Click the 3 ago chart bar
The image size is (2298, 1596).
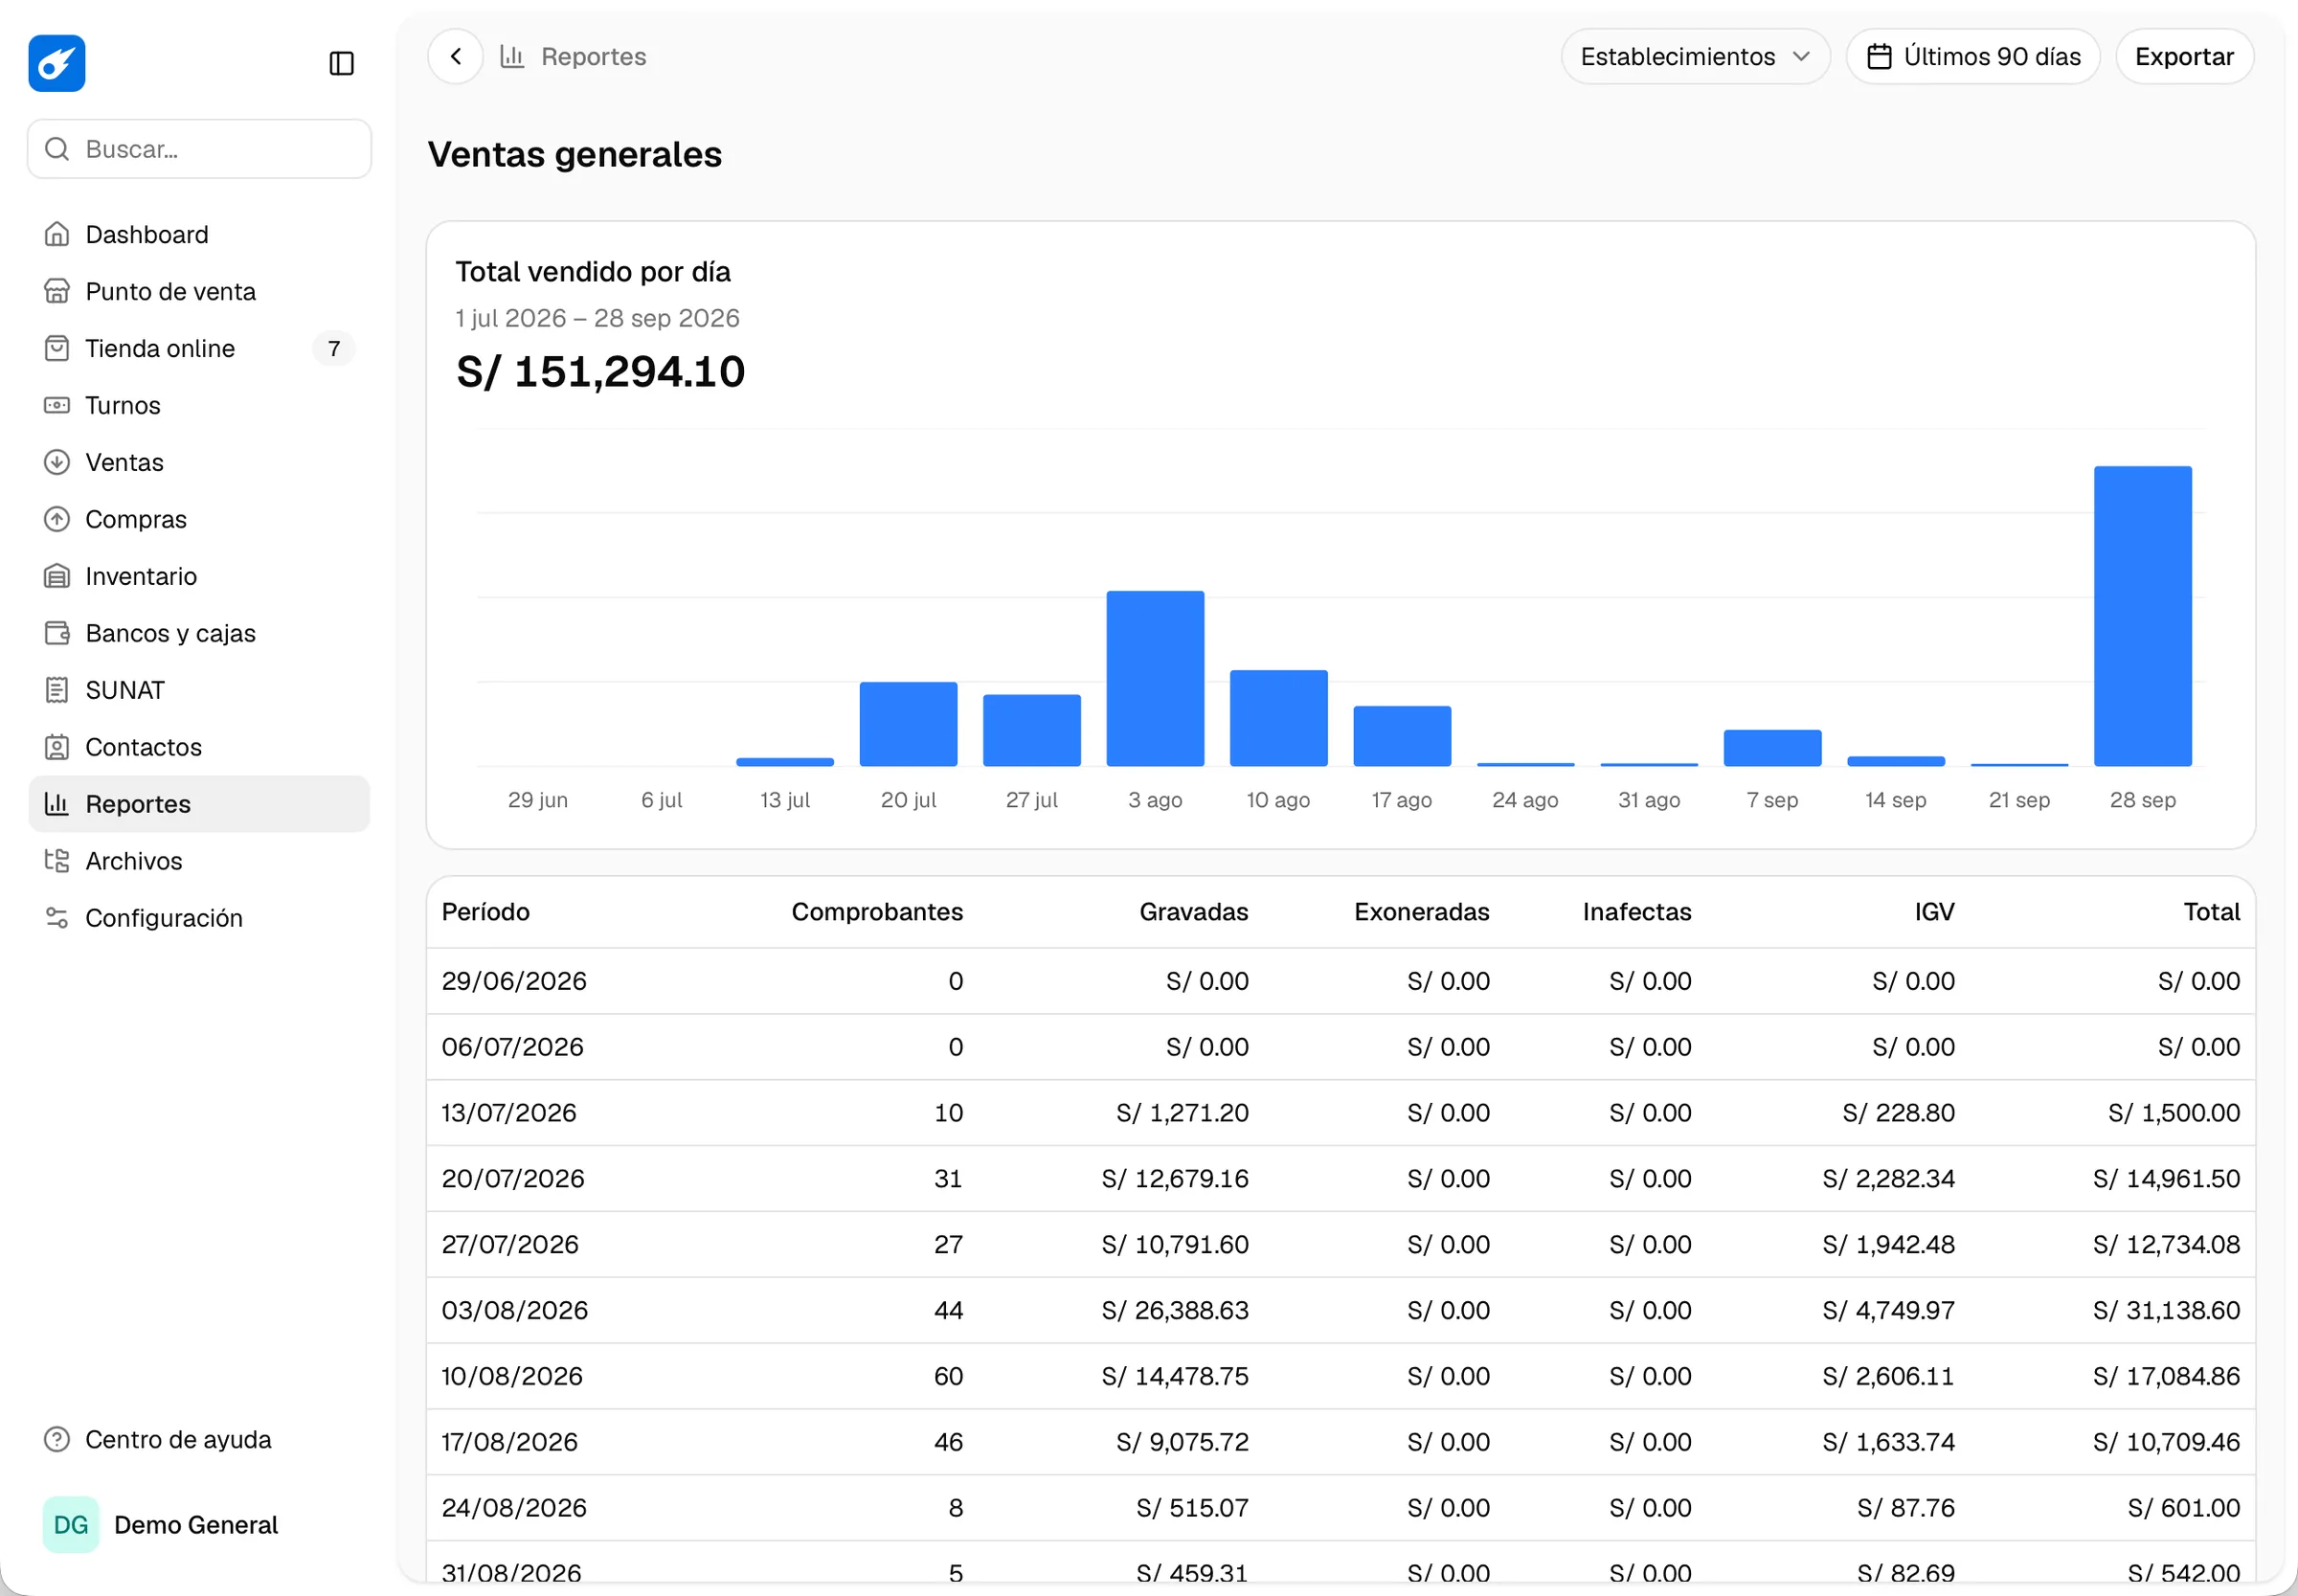pyautogui.click(x=1155, y=679)
